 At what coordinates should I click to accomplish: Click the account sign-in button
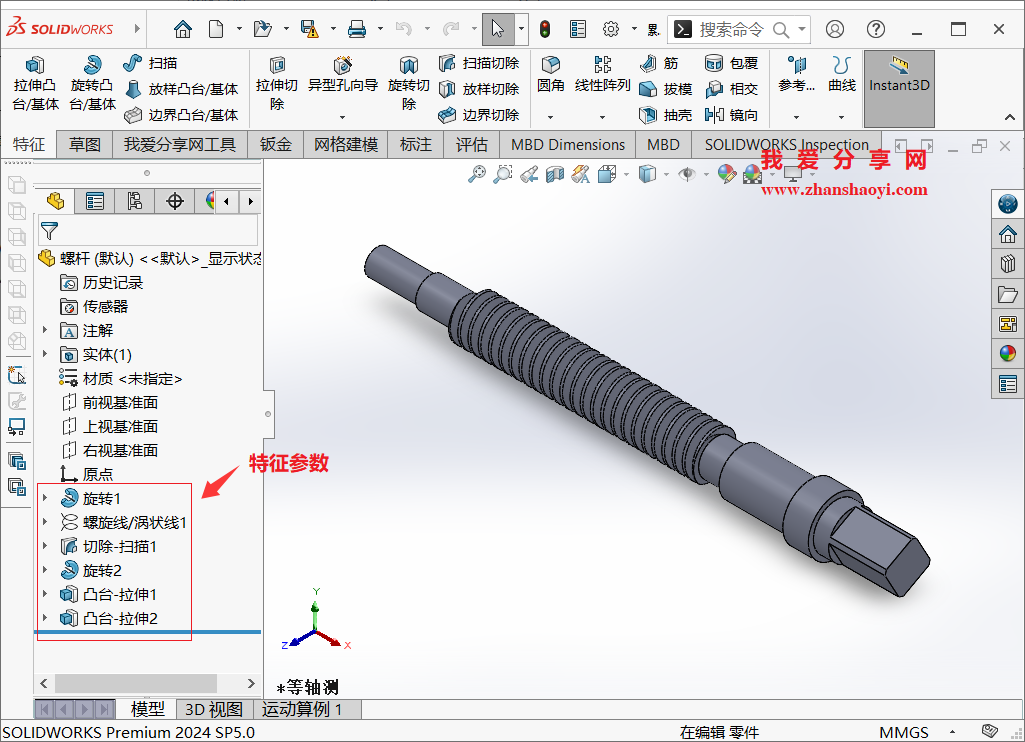(x=835, y=29)
